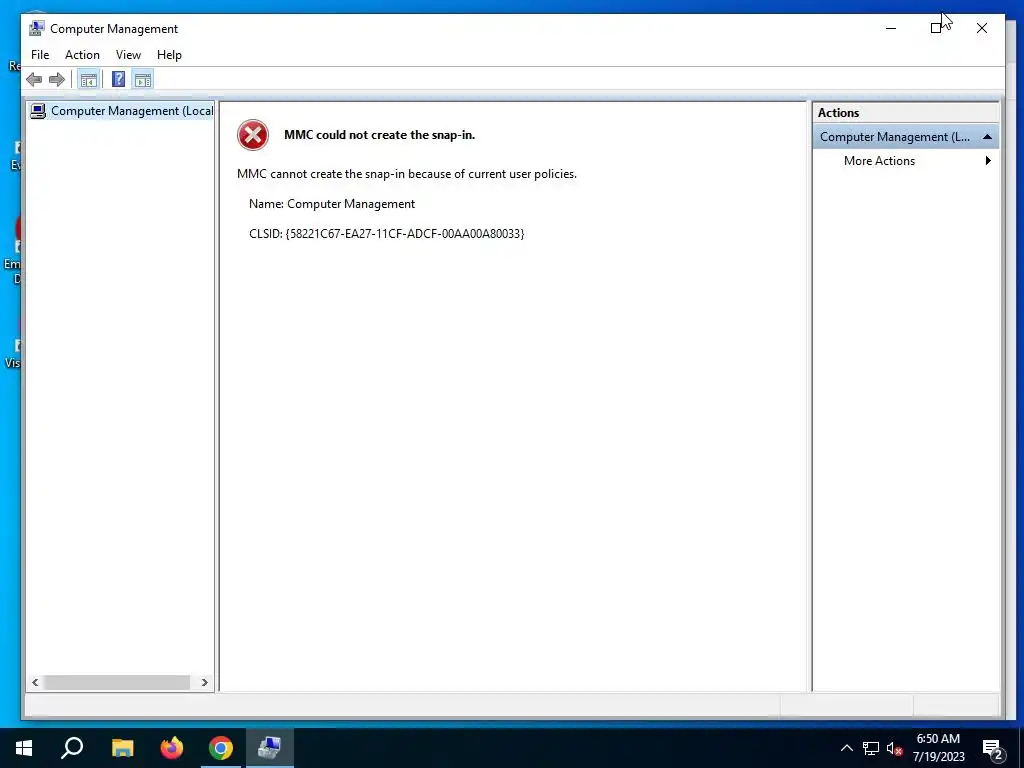Maximize the Computer Management window

click(936, 28)
